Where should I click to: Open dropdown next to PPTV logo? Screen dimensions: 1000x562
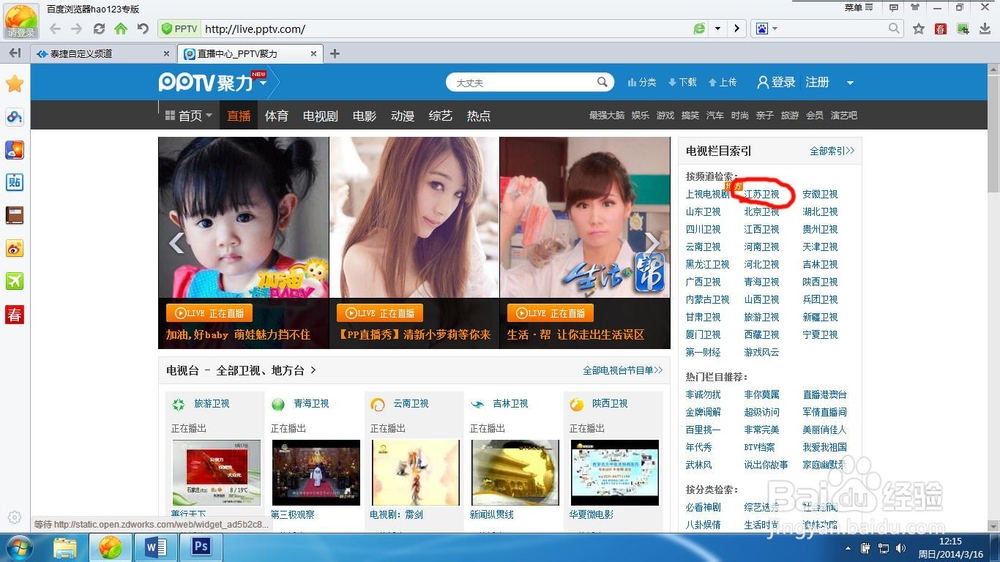coord(263,82)
